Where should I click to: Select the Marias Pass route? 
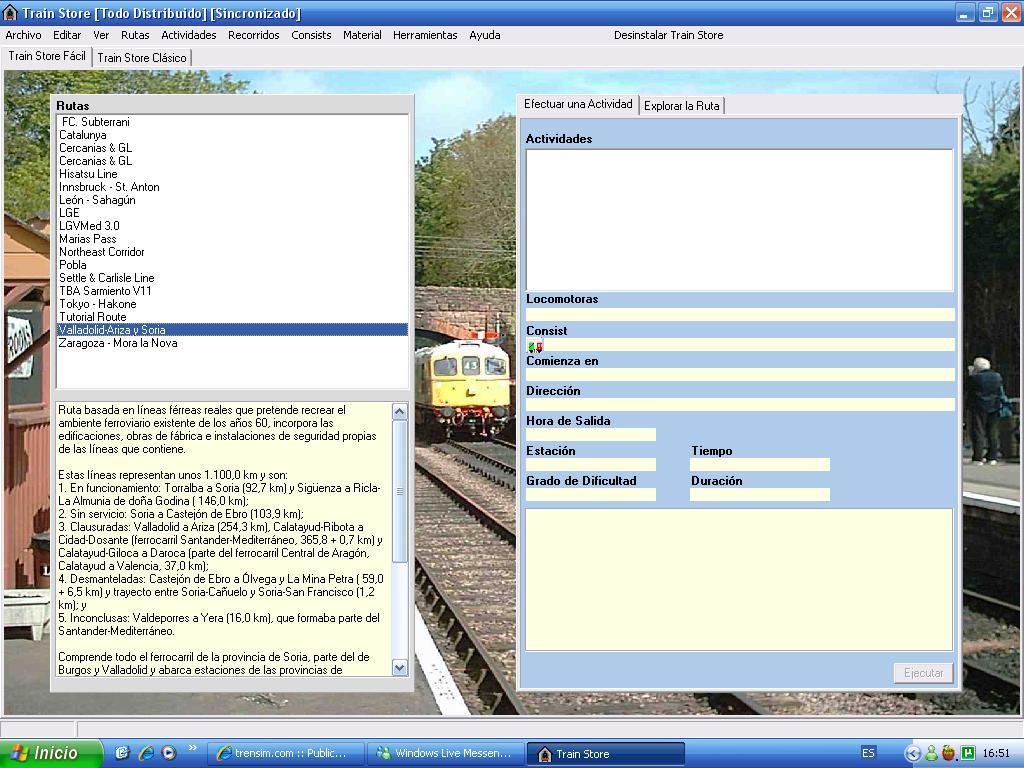tap(88, 239)
